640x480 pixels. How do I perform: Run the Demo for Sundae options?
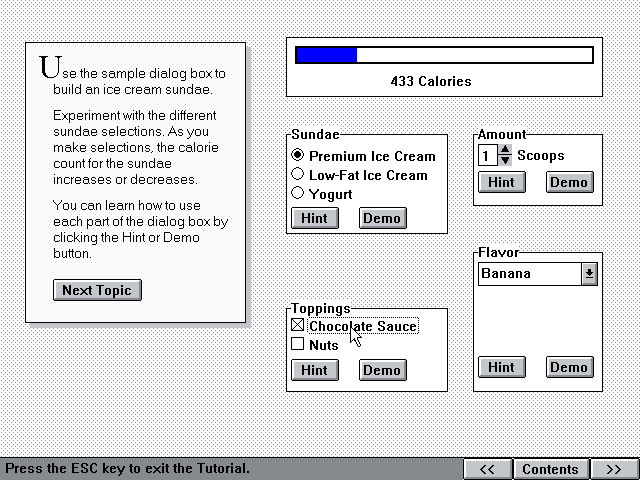click(x=382, y=218)
